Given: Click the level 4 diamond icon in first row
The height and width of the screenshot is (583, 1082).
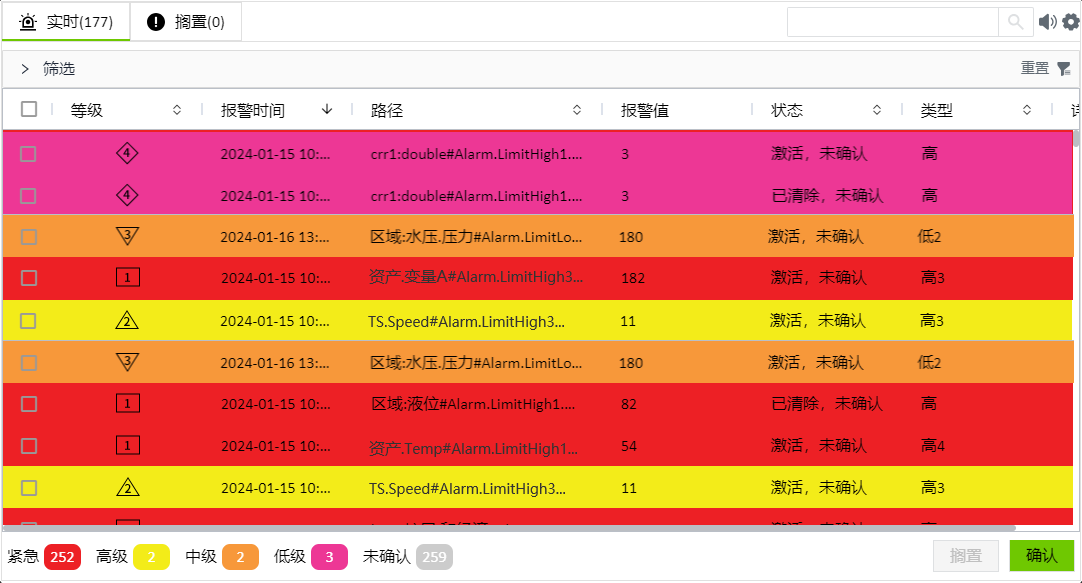Looking at the screenshot, I should pos(127,153).
